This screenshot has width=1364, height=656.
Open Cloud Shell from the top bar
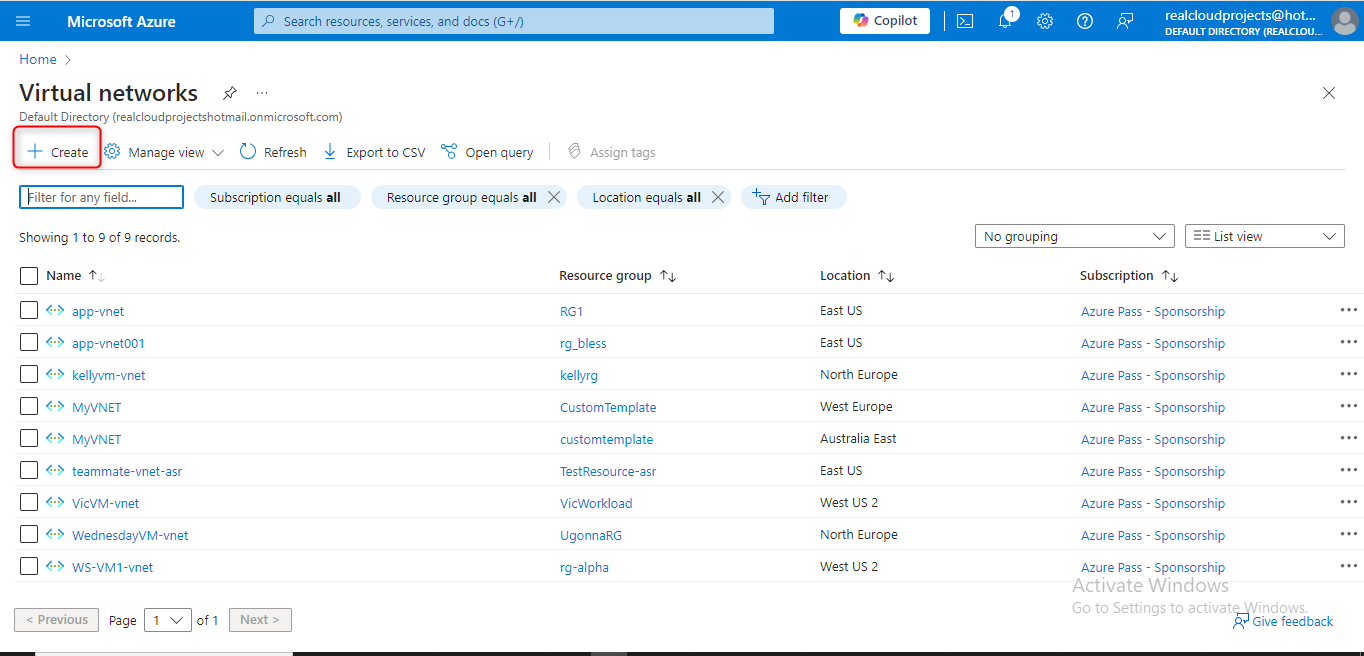click(x=965, y=21)
